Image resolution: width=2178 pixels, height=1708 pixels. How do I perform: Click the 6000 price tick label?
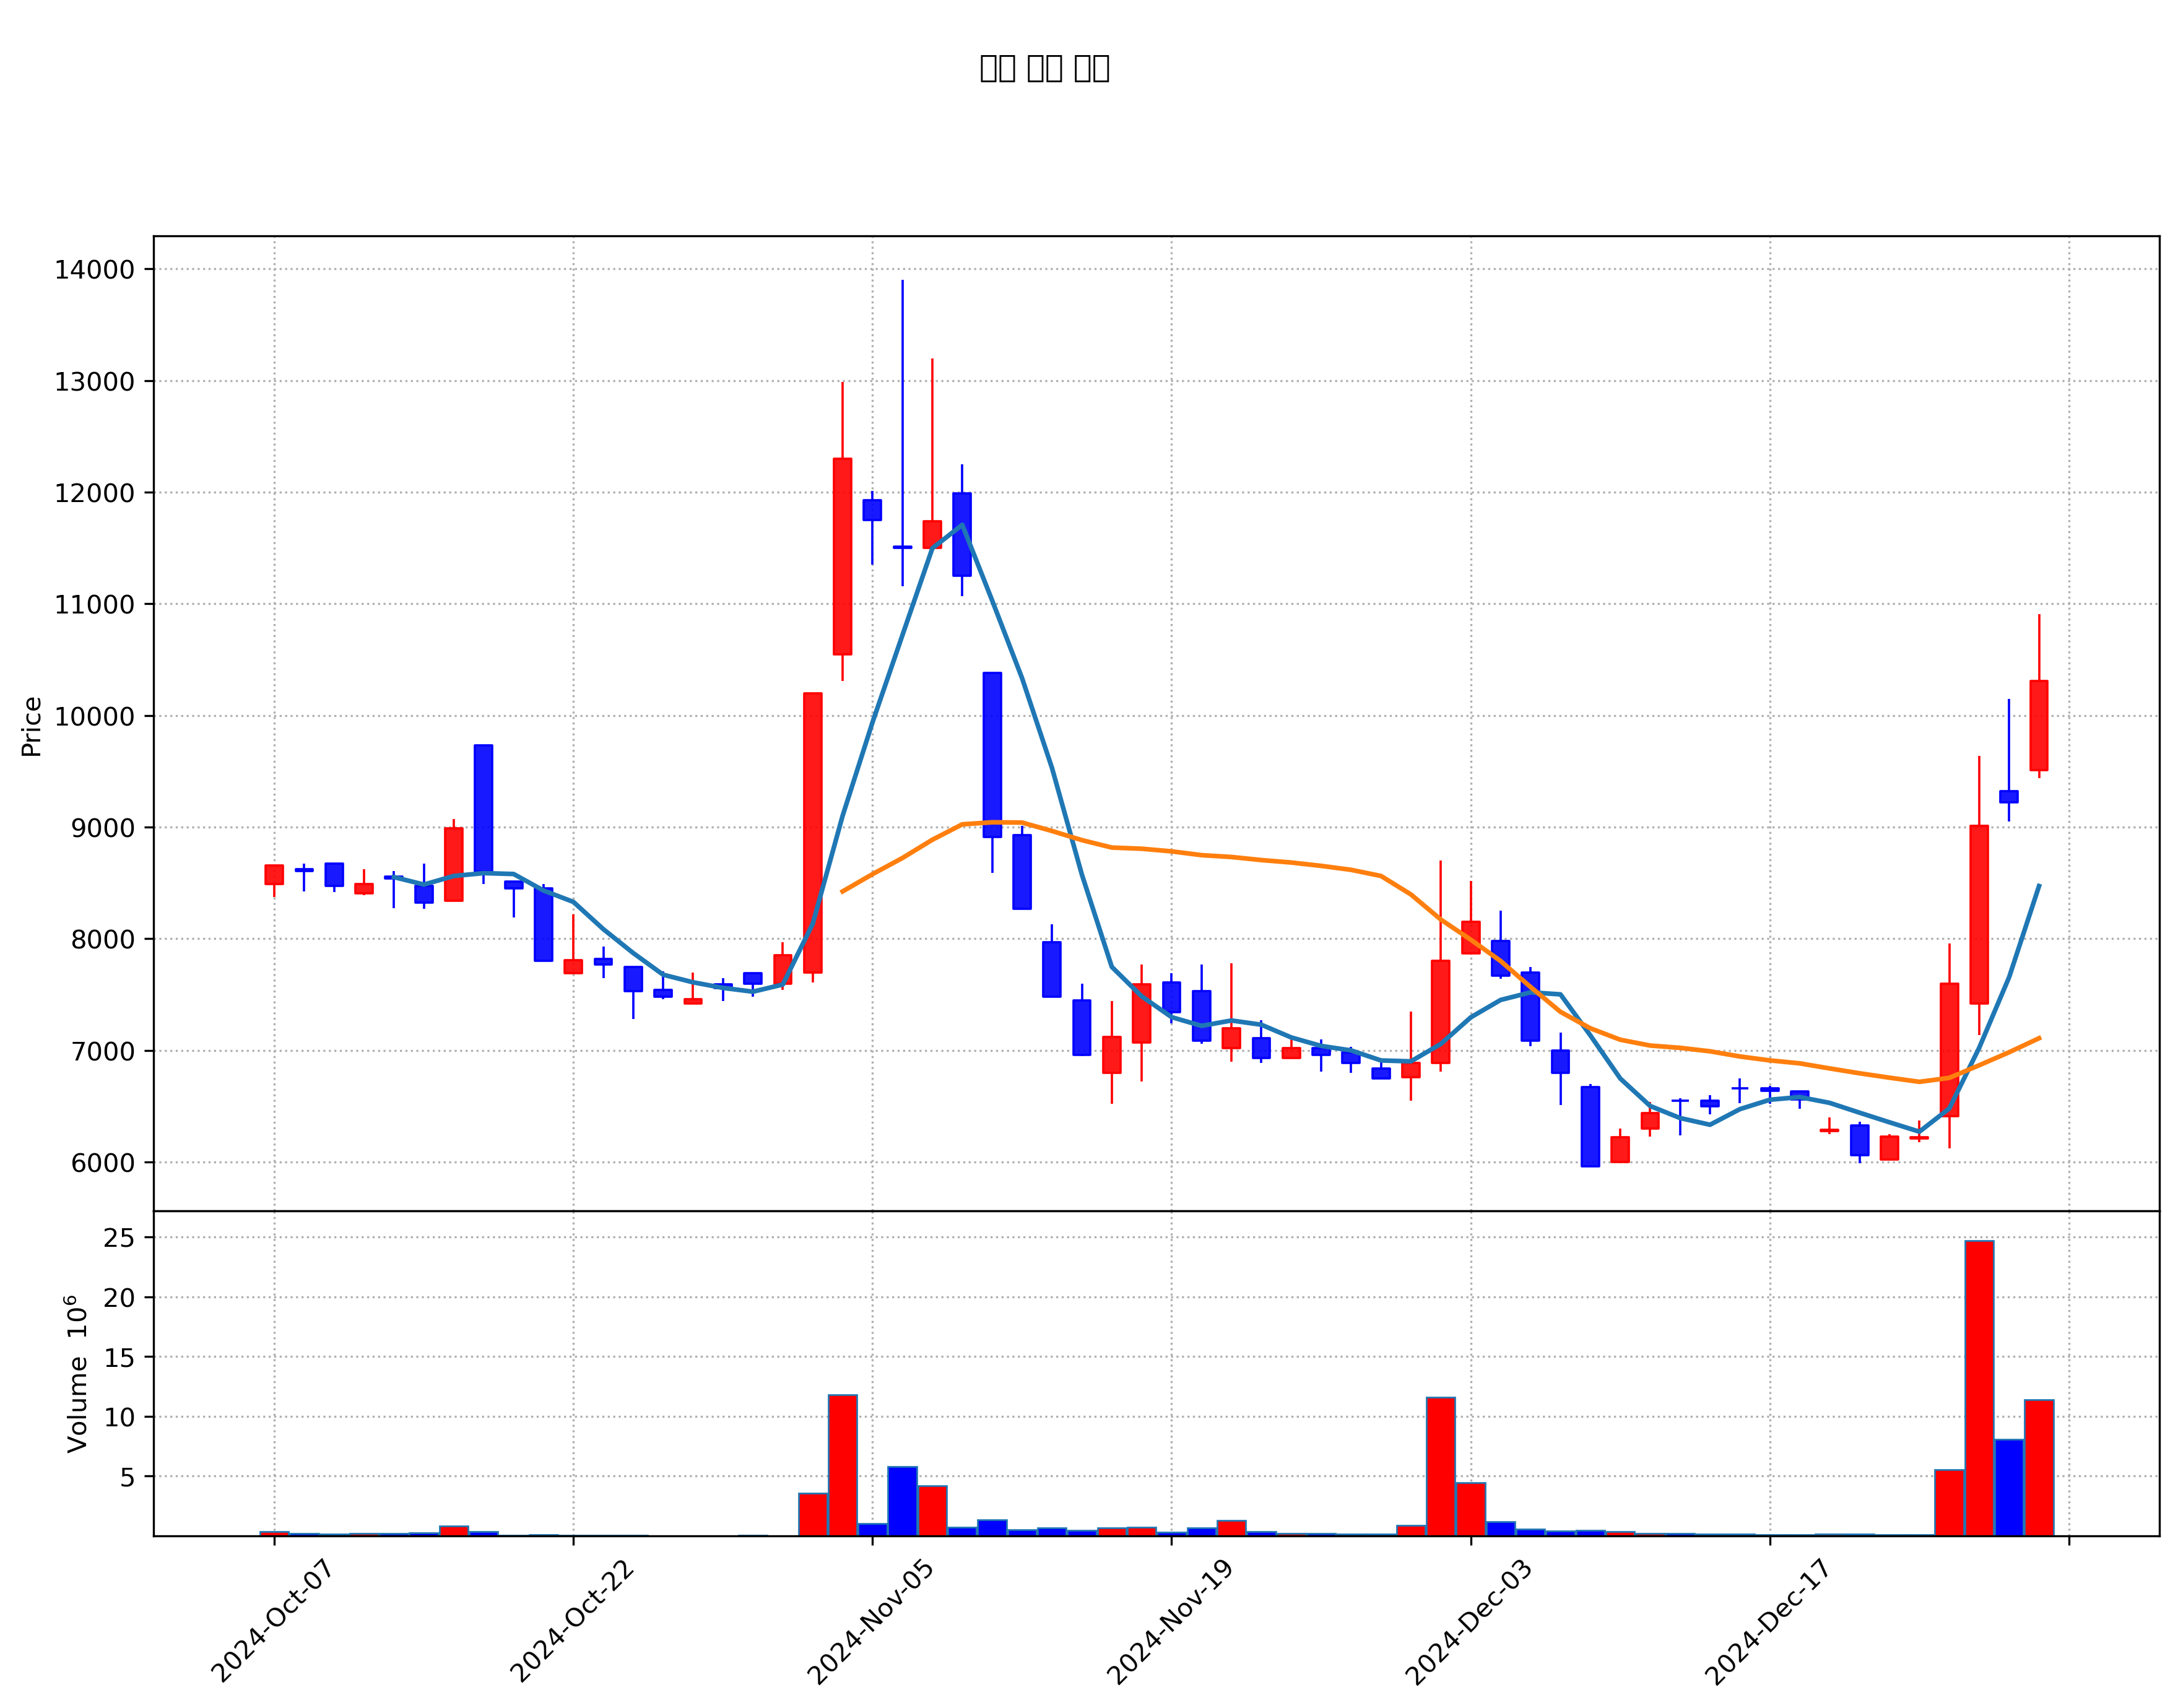tap(104, 1163)
